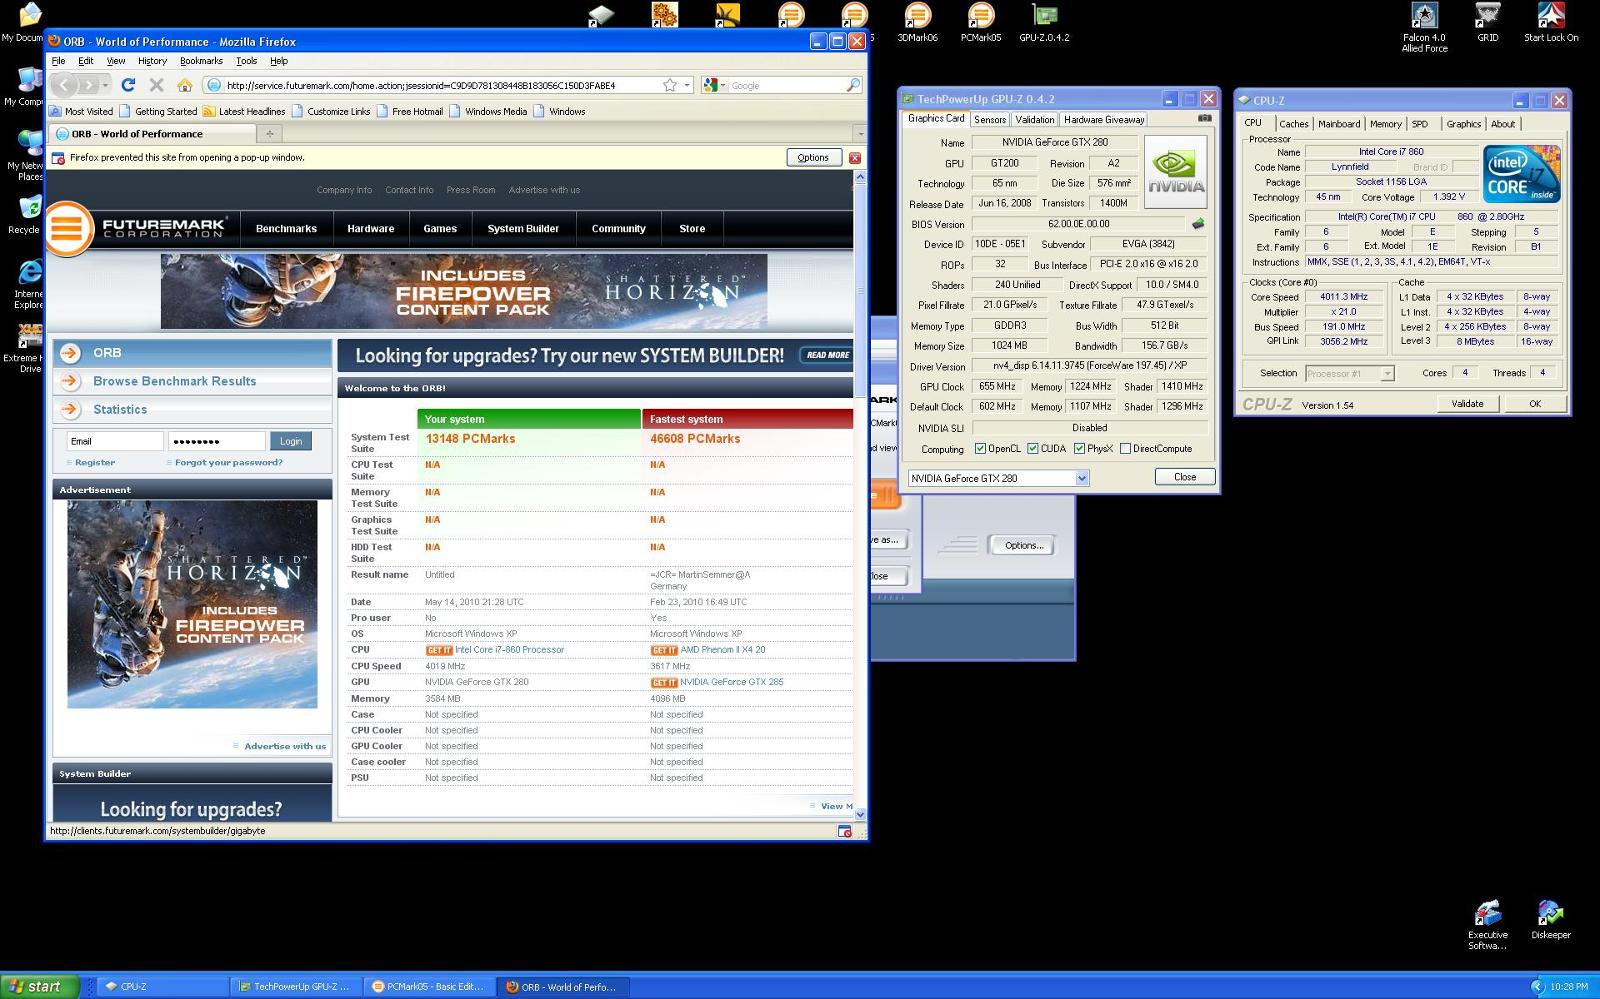Click the NVIDIA logo in GPU-Z
This screenshot has width=1600, height=999.
[1176, 172]
